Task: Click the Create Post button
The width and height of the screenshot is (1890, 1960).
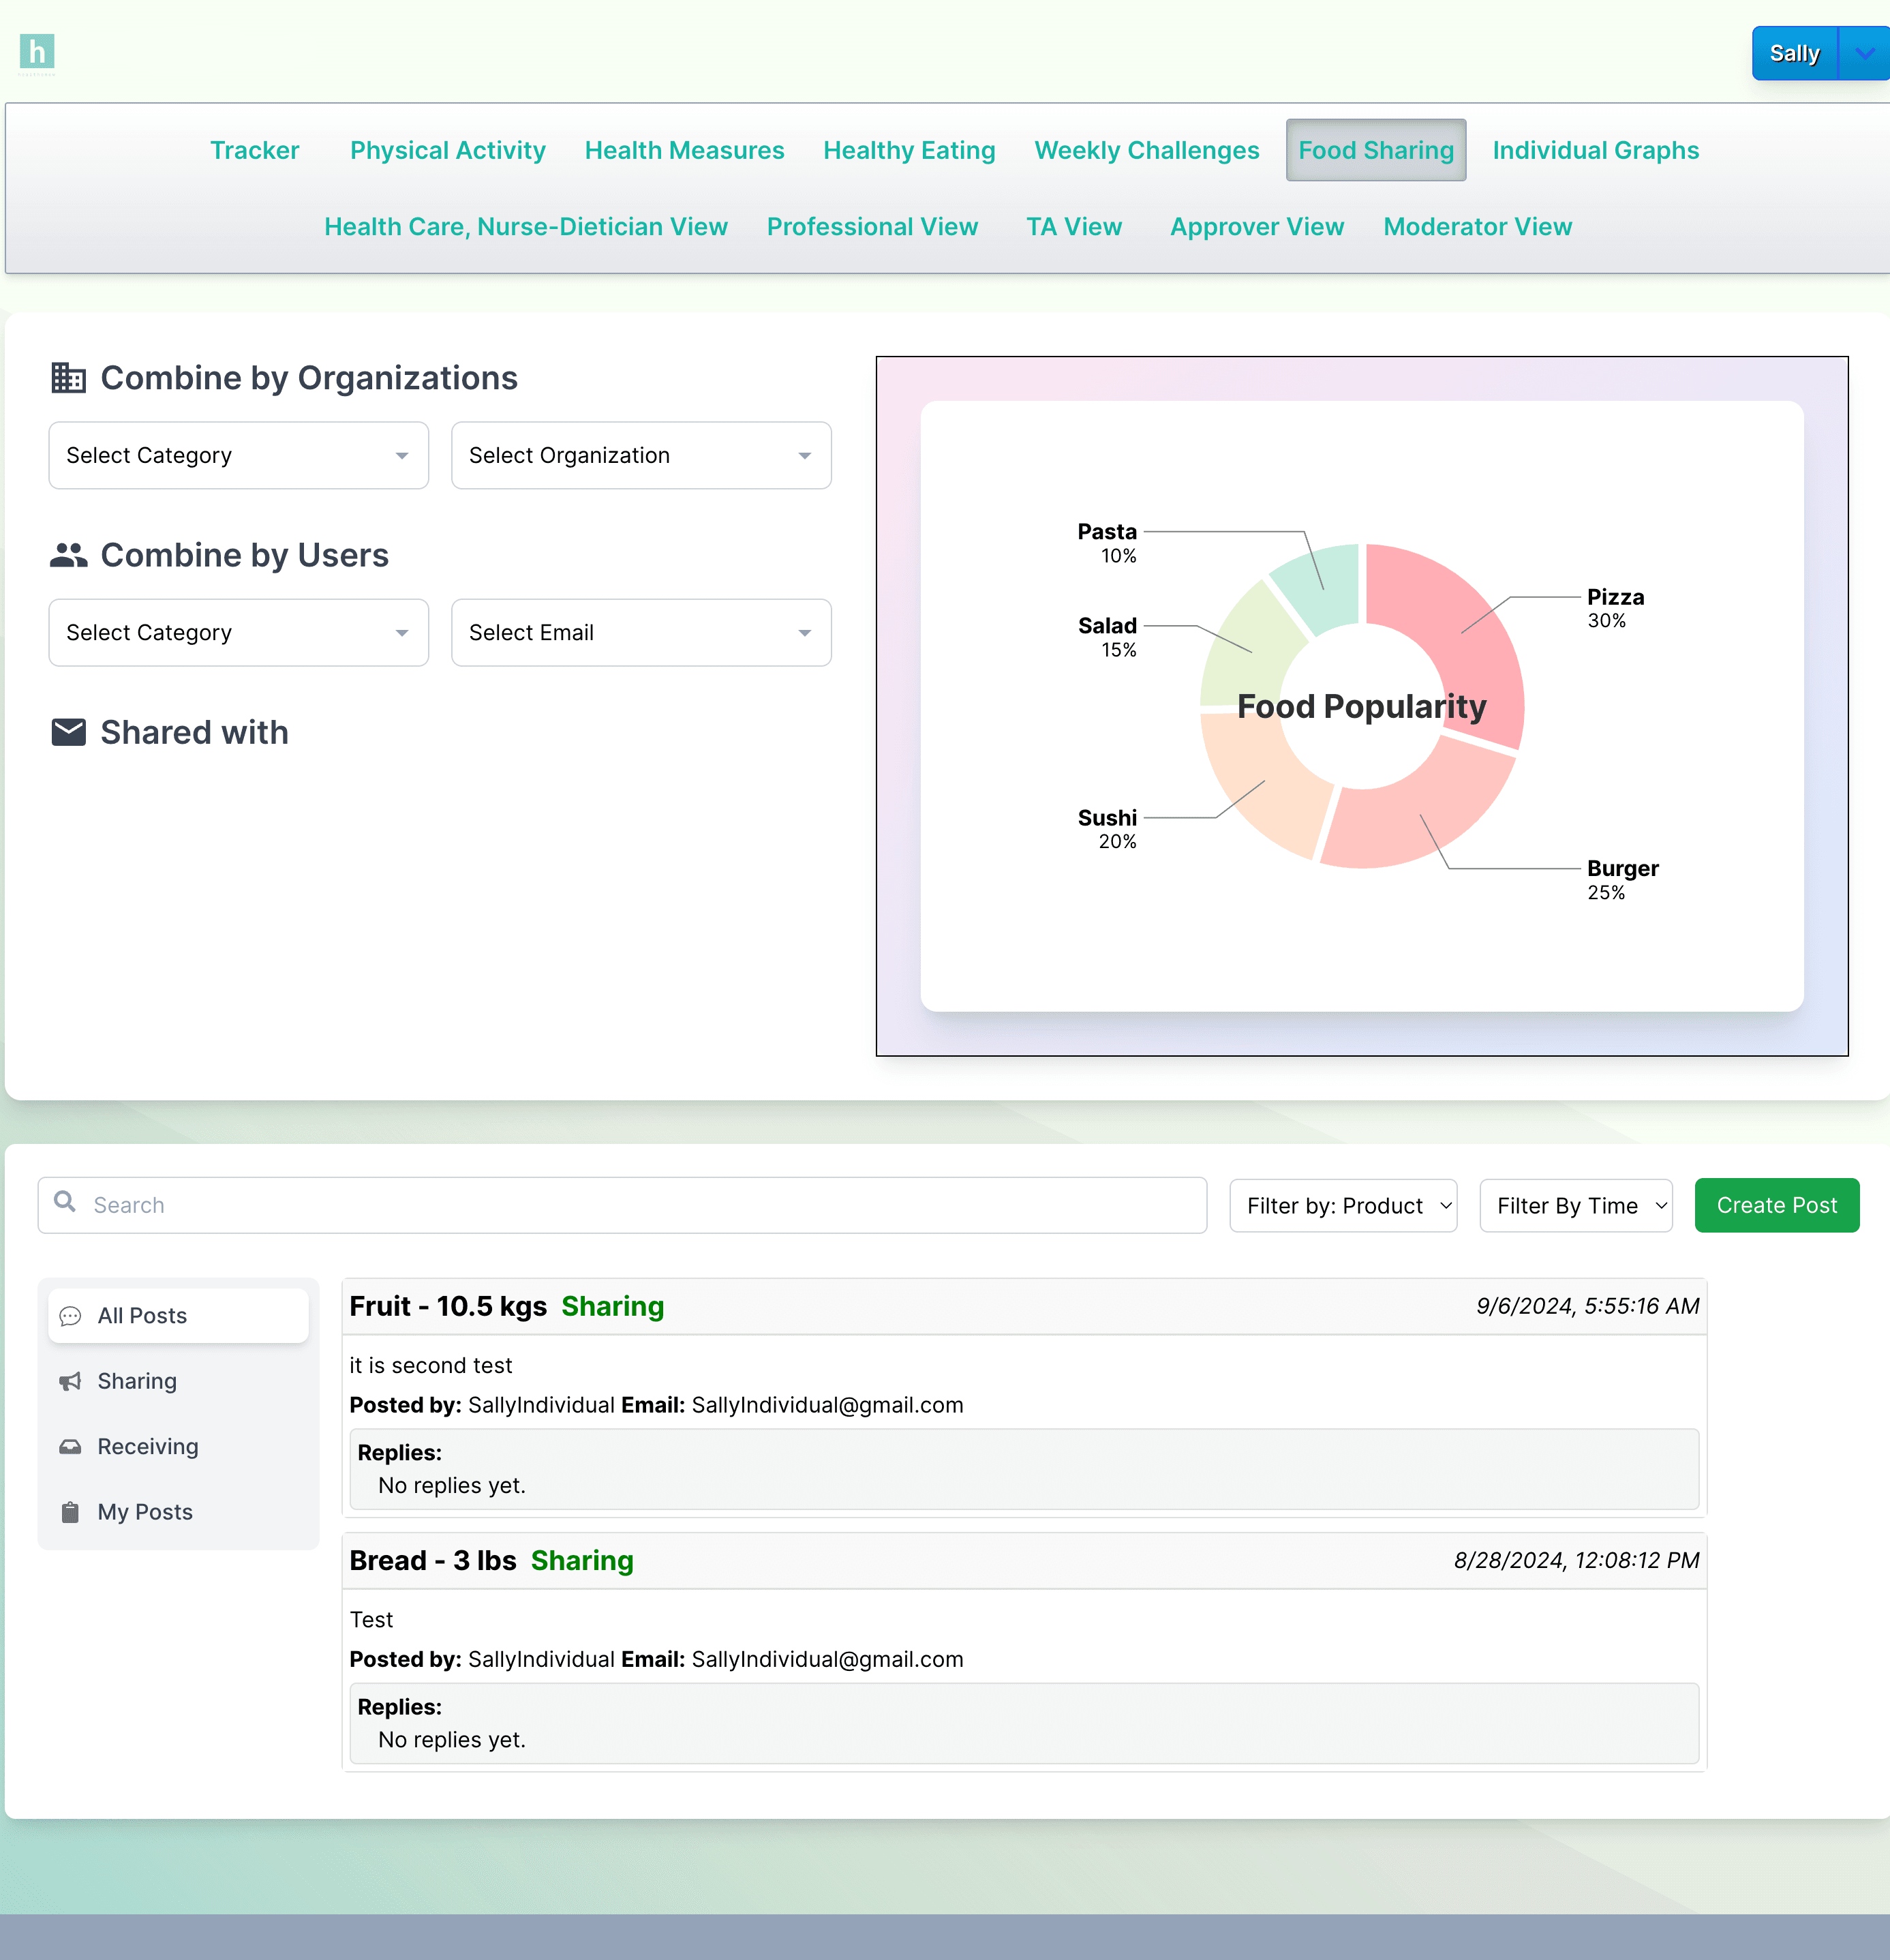Action: [x=1777, y=1205]
